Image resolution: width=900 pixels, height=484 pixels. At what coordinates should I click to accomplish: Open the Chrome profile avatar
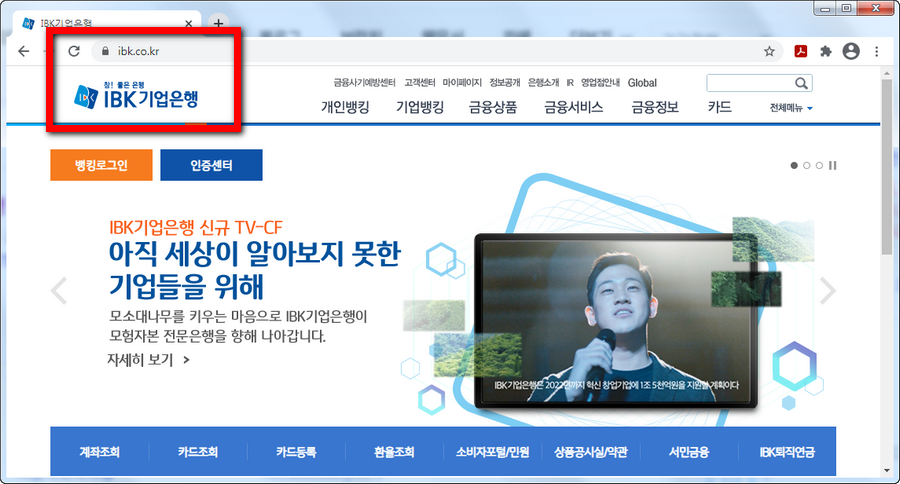click(x=851, y=51)
